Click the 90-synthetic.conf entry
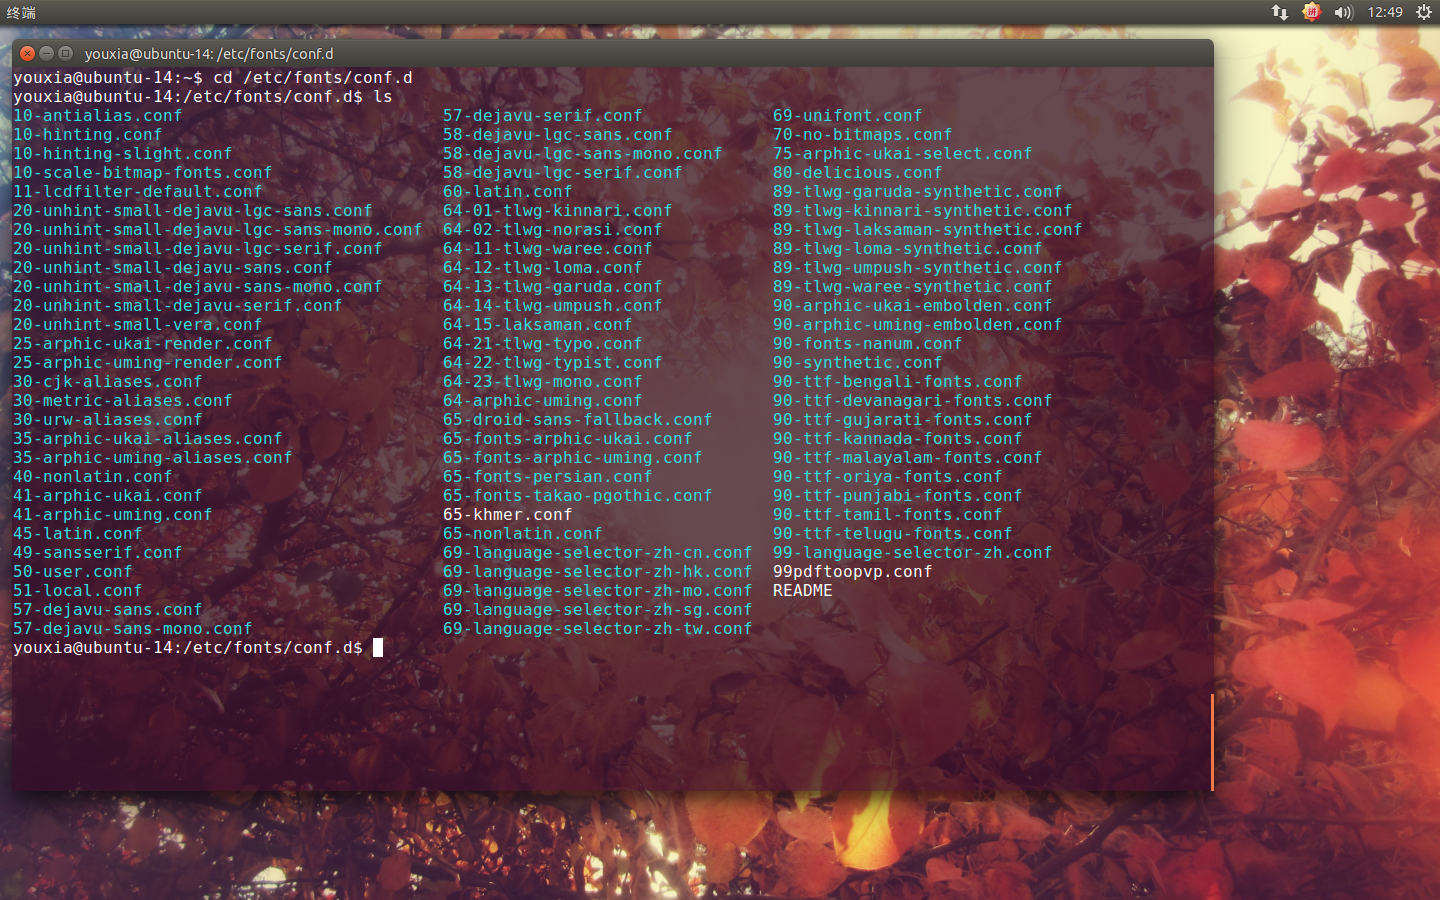Image resolution: width=1440 pixels, height=900 pixels. tap(858, 363)
